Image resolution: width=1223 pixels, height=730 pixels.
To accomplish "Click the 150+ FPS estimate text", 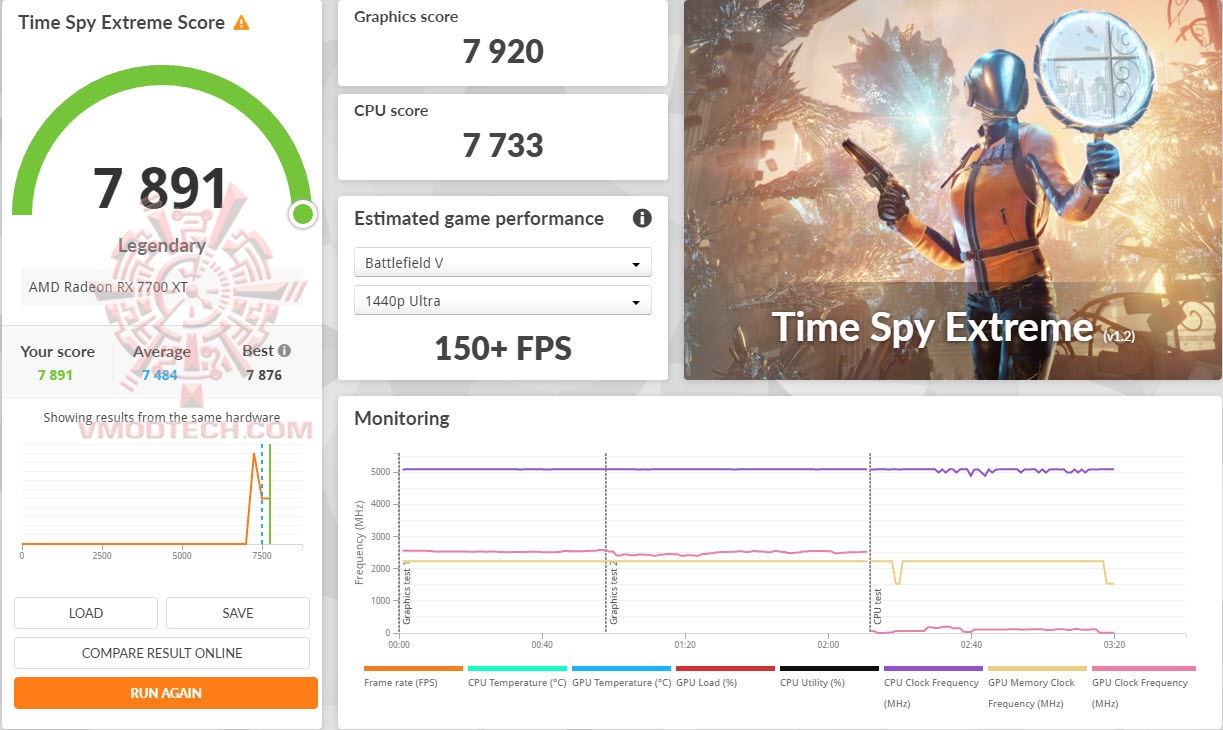I will click(503, 348).
